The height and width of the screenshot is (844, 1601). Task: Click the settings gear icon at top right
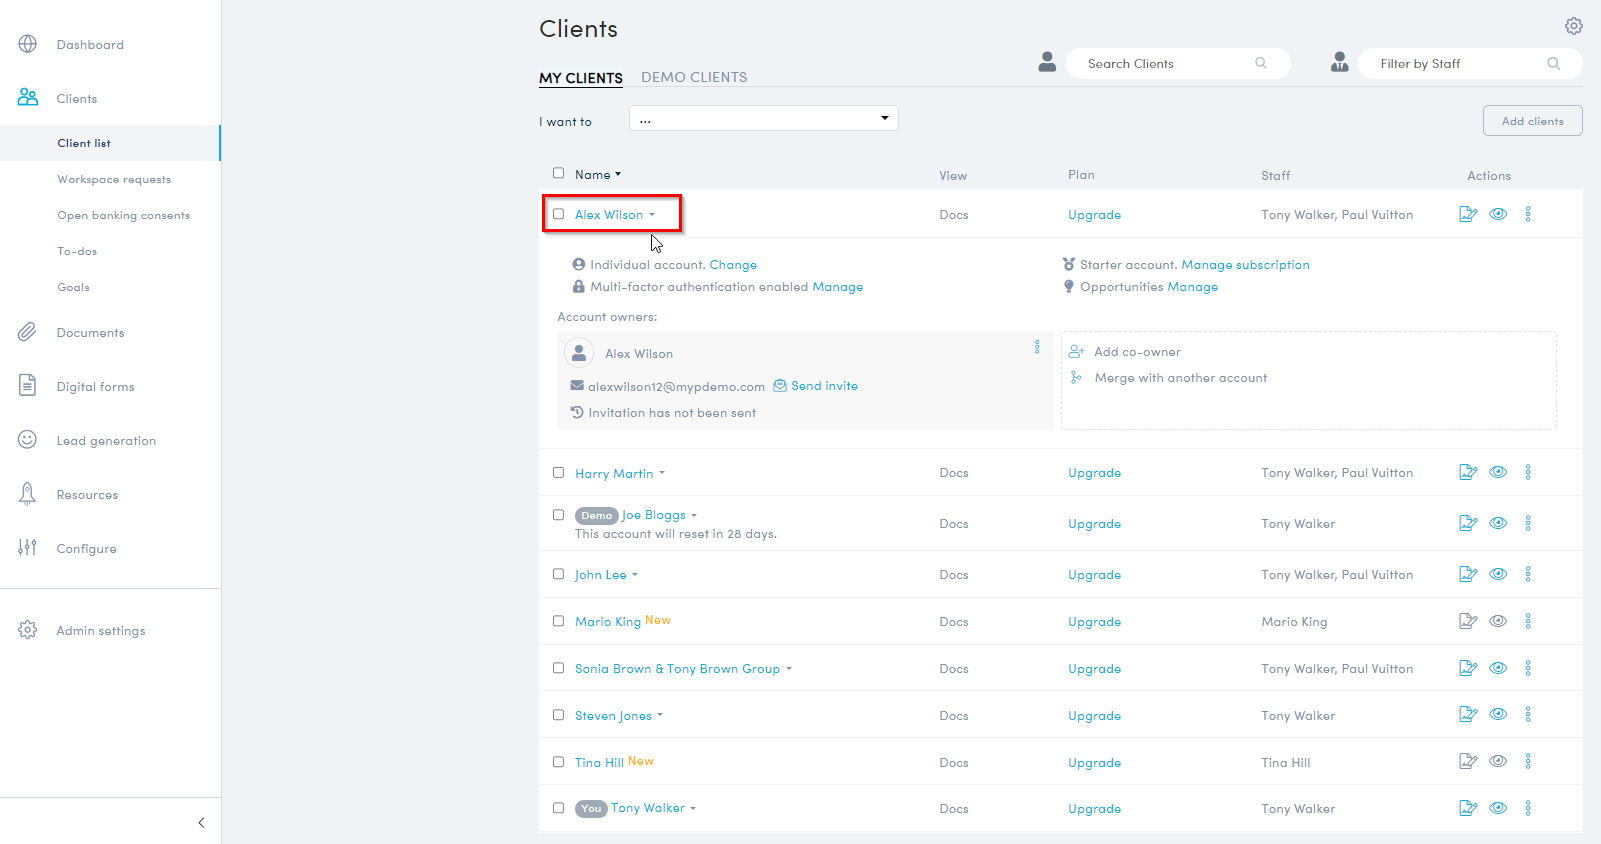pos(1573,26)
